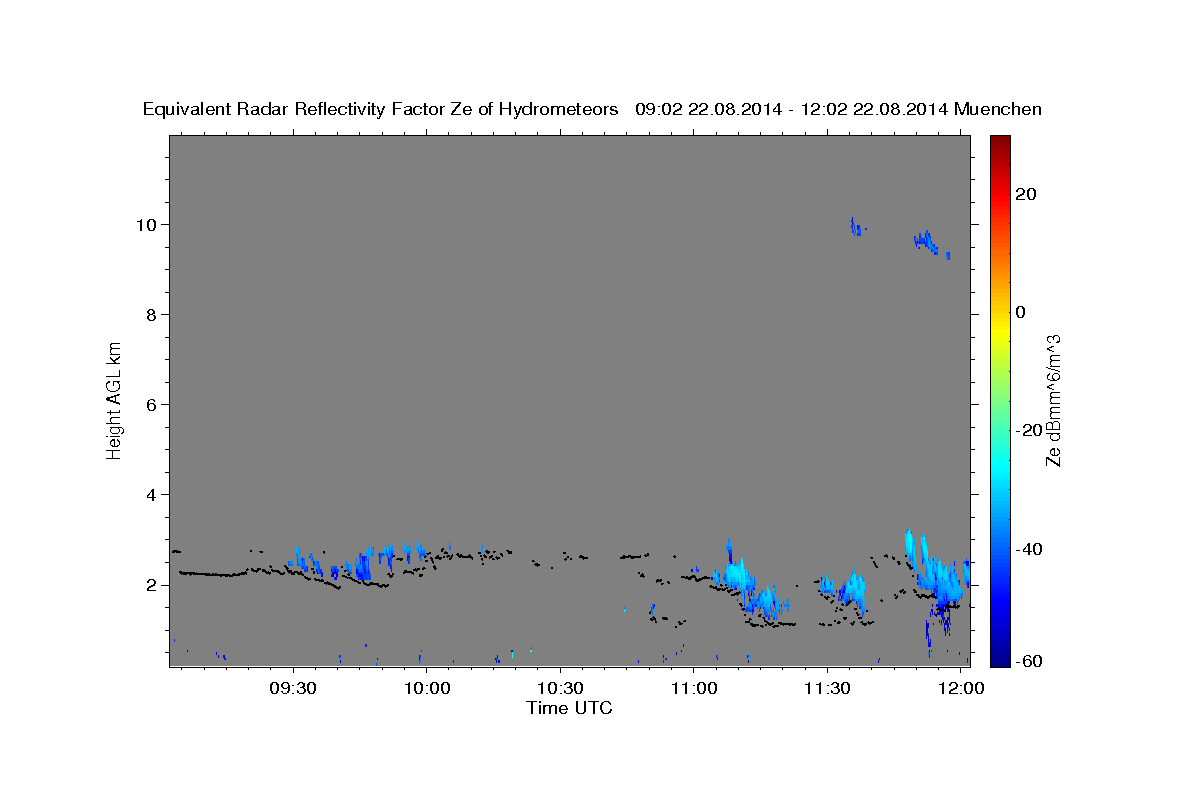
Task: Click the blue cloud echo near 09:45
Action: click(x=361, y=566)
